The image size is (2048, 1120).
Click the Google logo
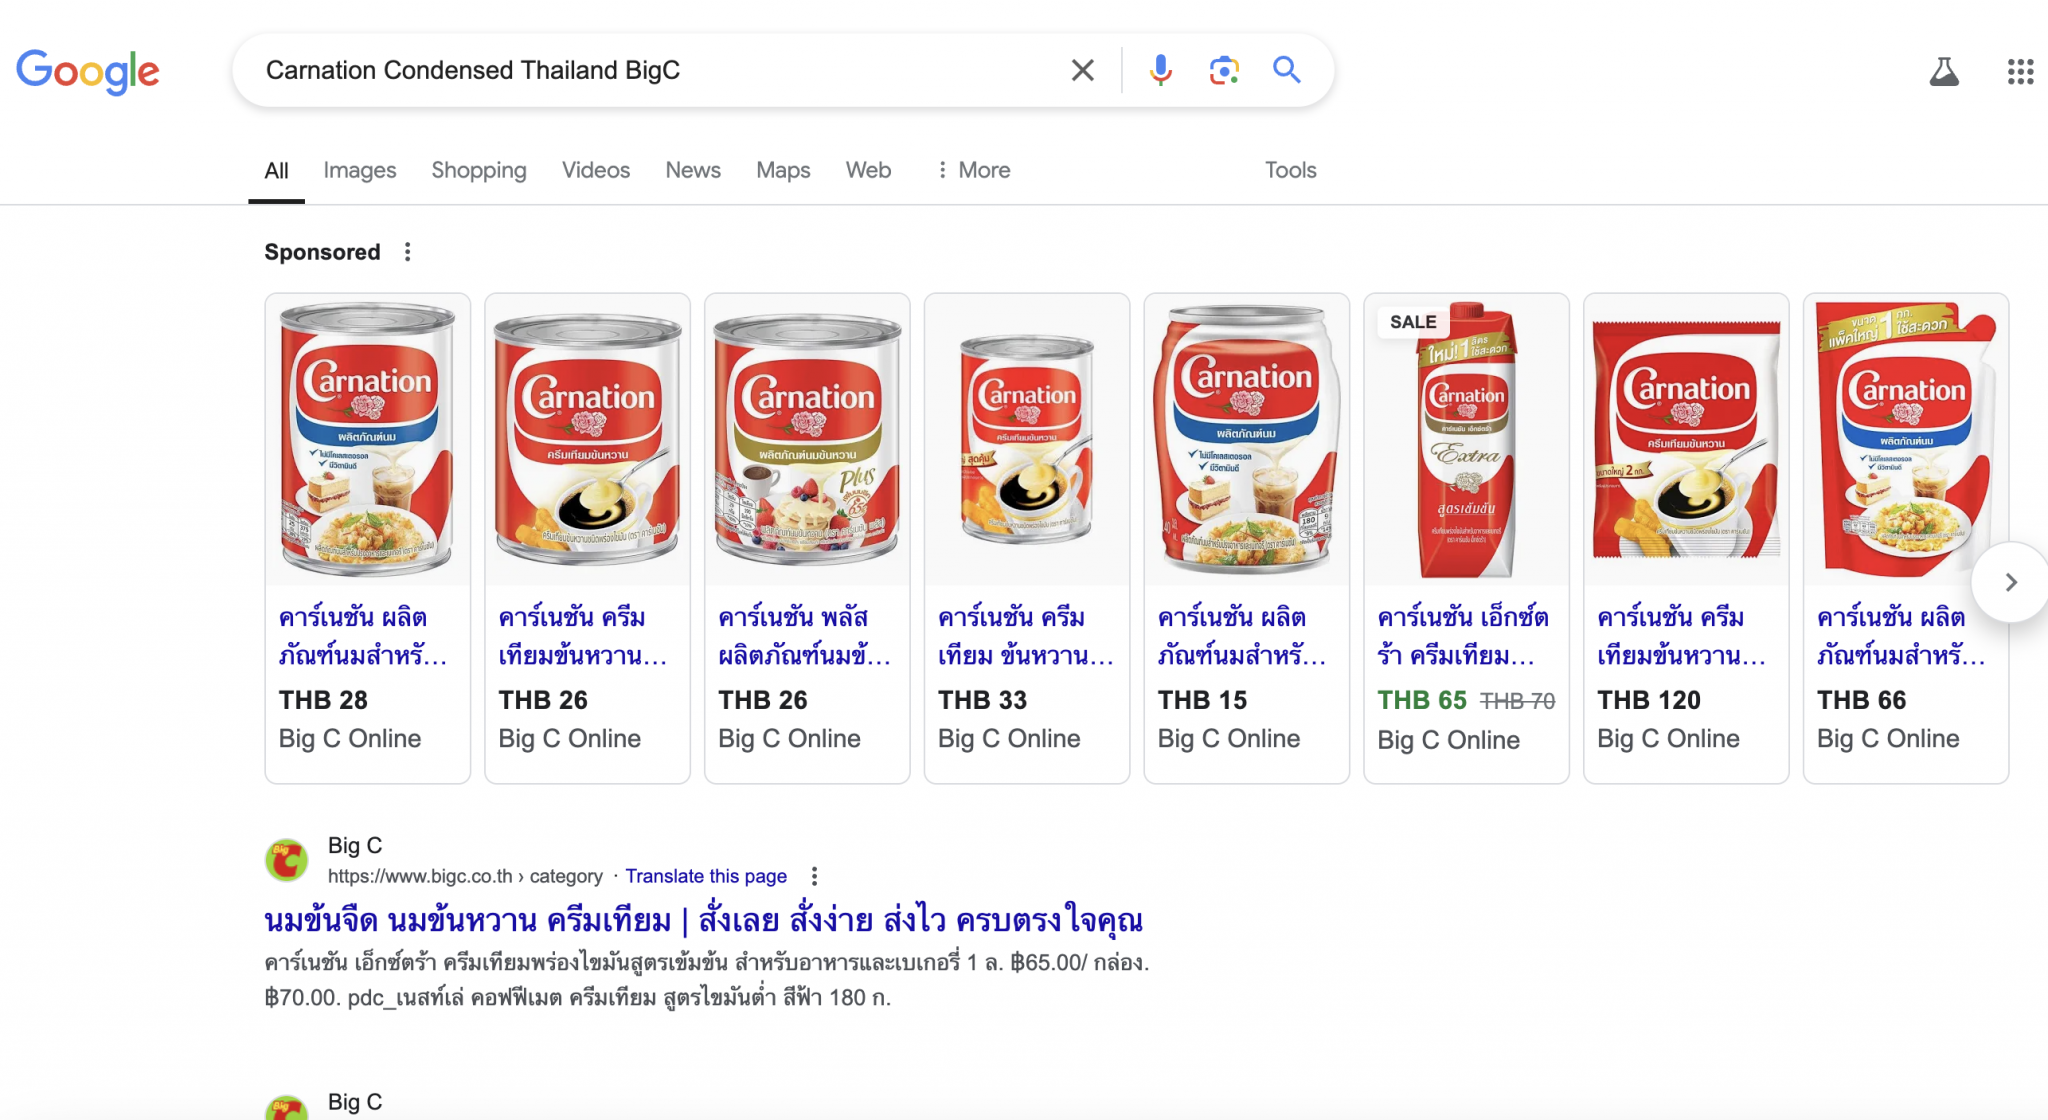(87, 71)
